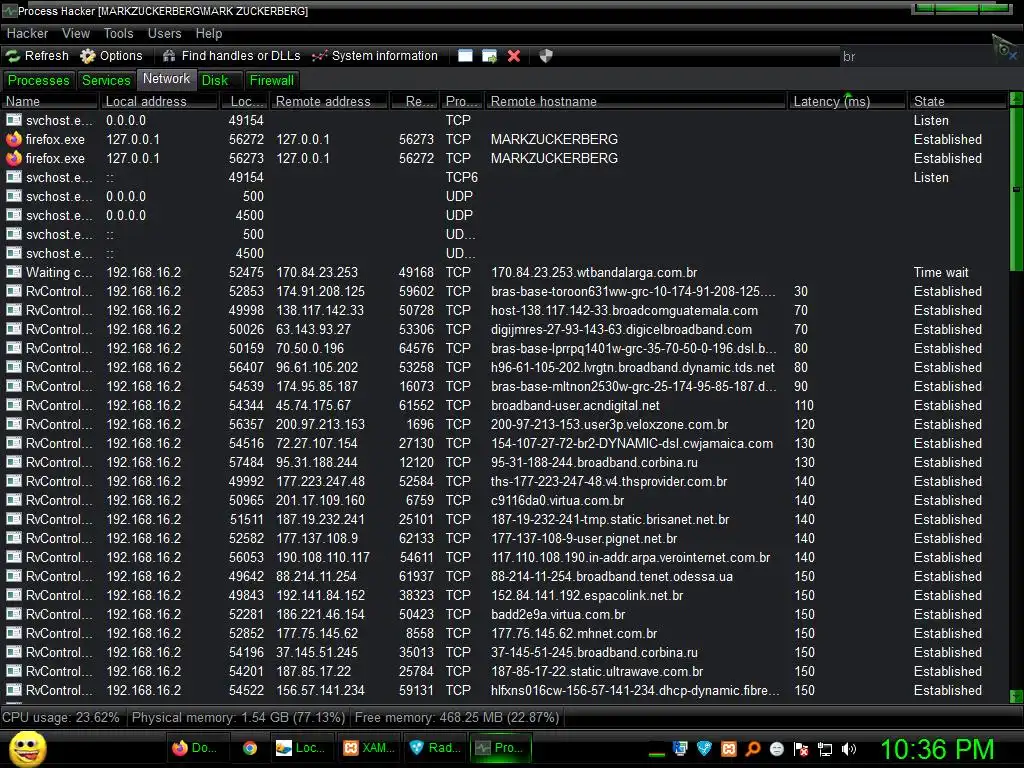The width and height of the screenshot is (1024, 768).
Task: Open Find handles or DLLs
Action: point(231,56)
